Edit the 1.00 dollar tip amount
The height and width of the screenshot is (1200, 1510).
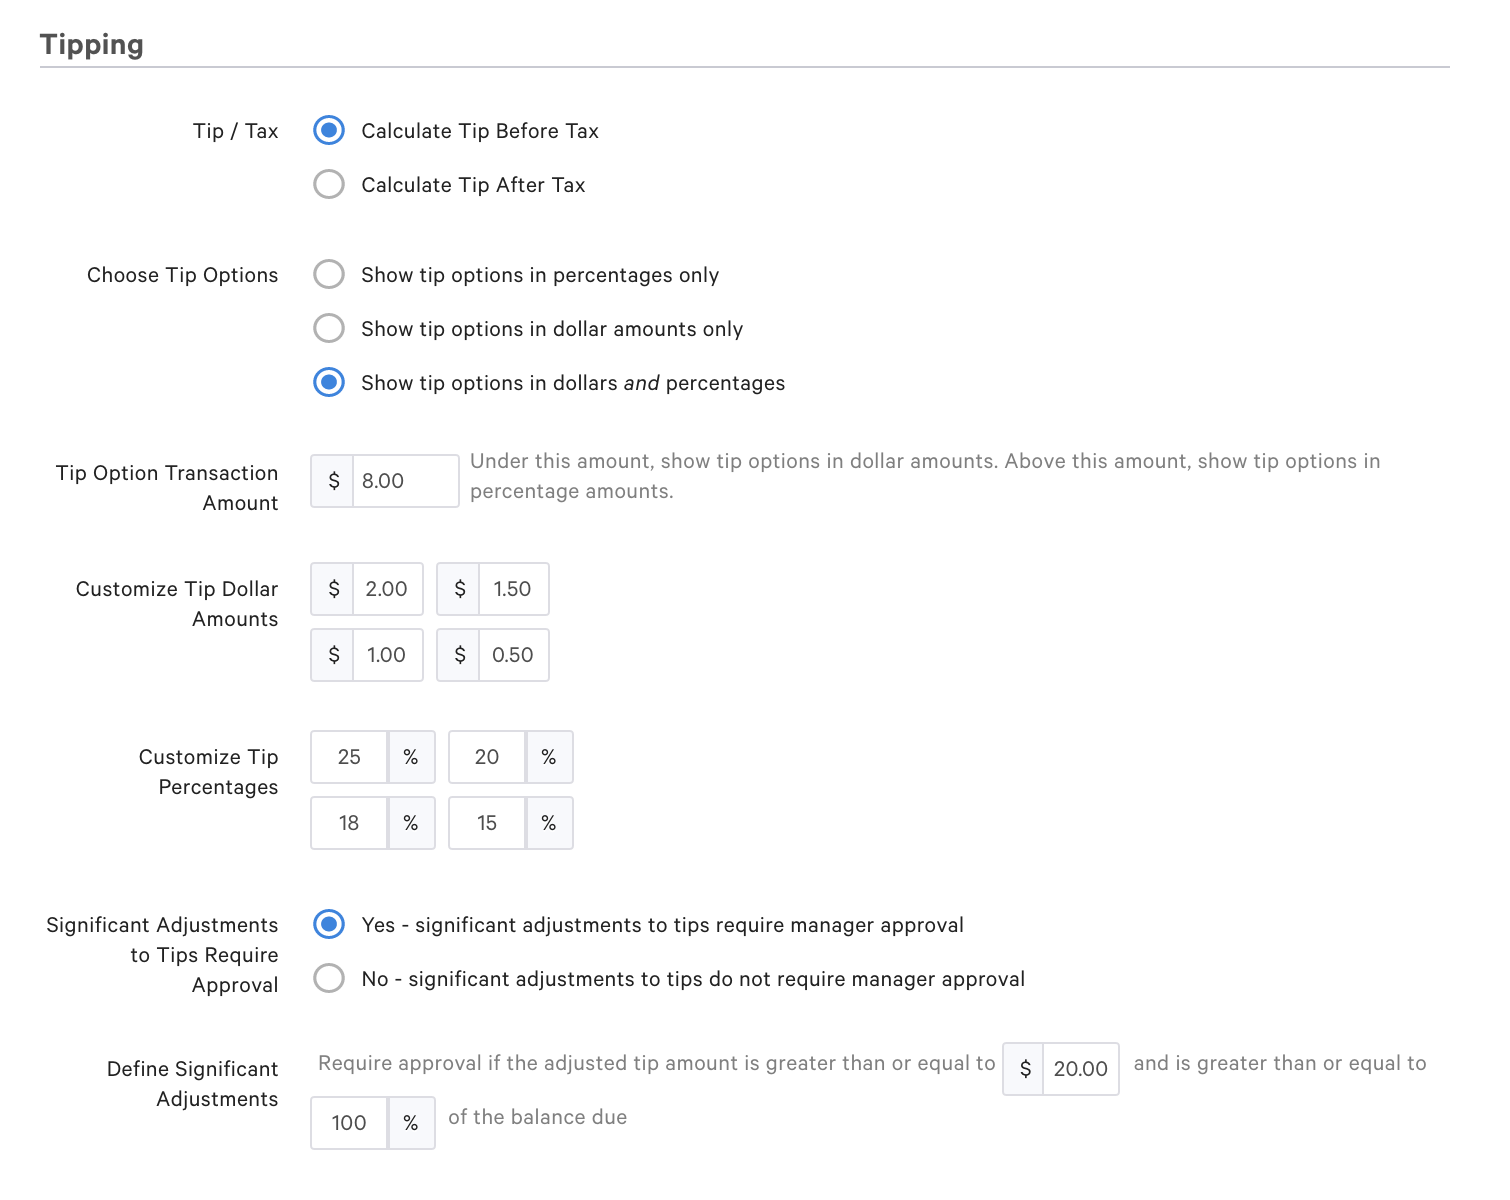pos(387,655)
